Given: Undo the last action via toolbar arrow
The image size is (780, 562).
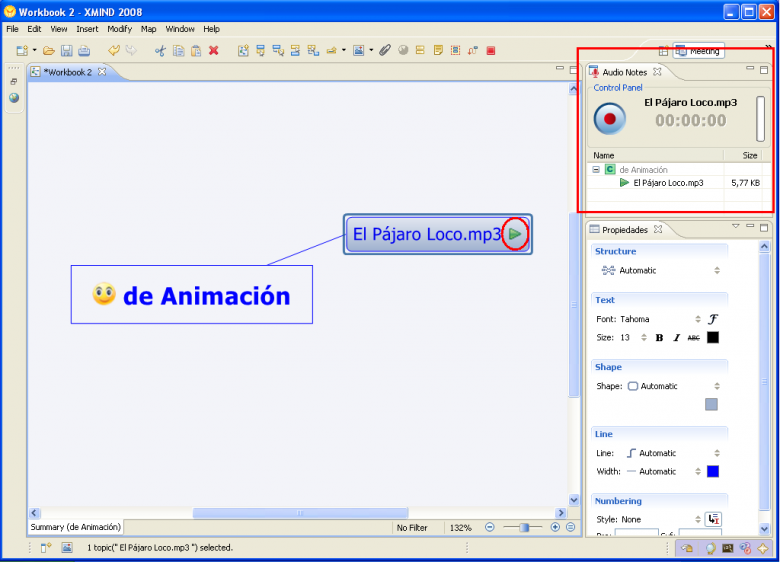Looking at the screenshot, I should [114, 51].
